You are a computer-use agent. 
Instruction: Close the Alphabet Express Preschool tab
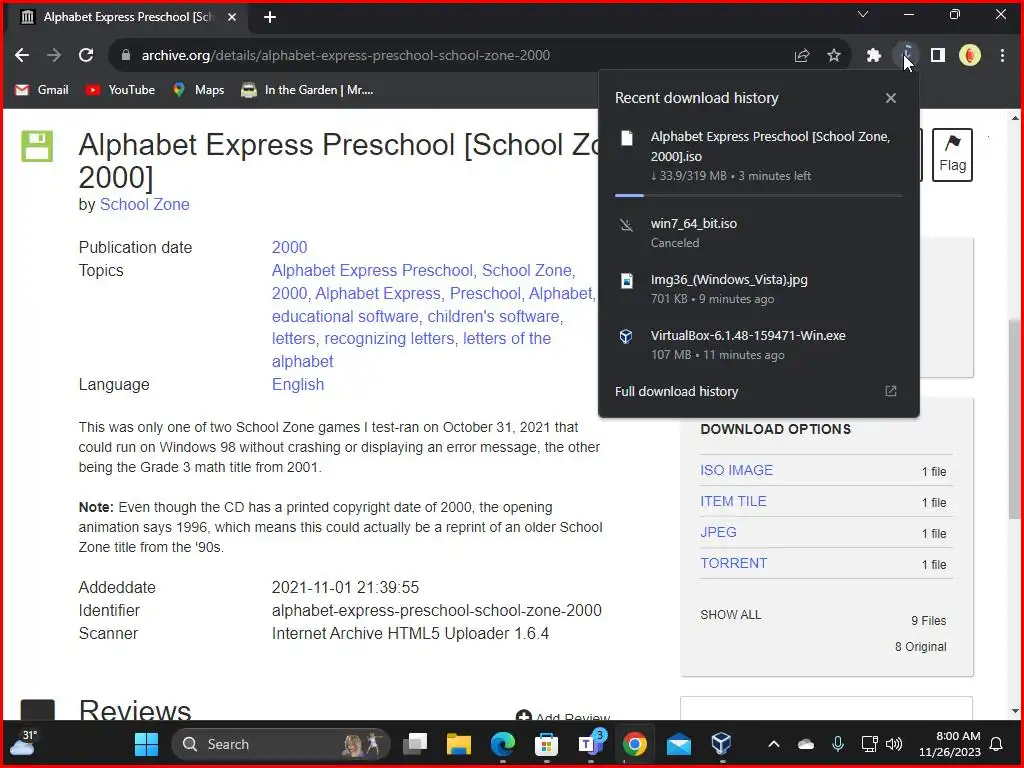click(x=232, y=17)
